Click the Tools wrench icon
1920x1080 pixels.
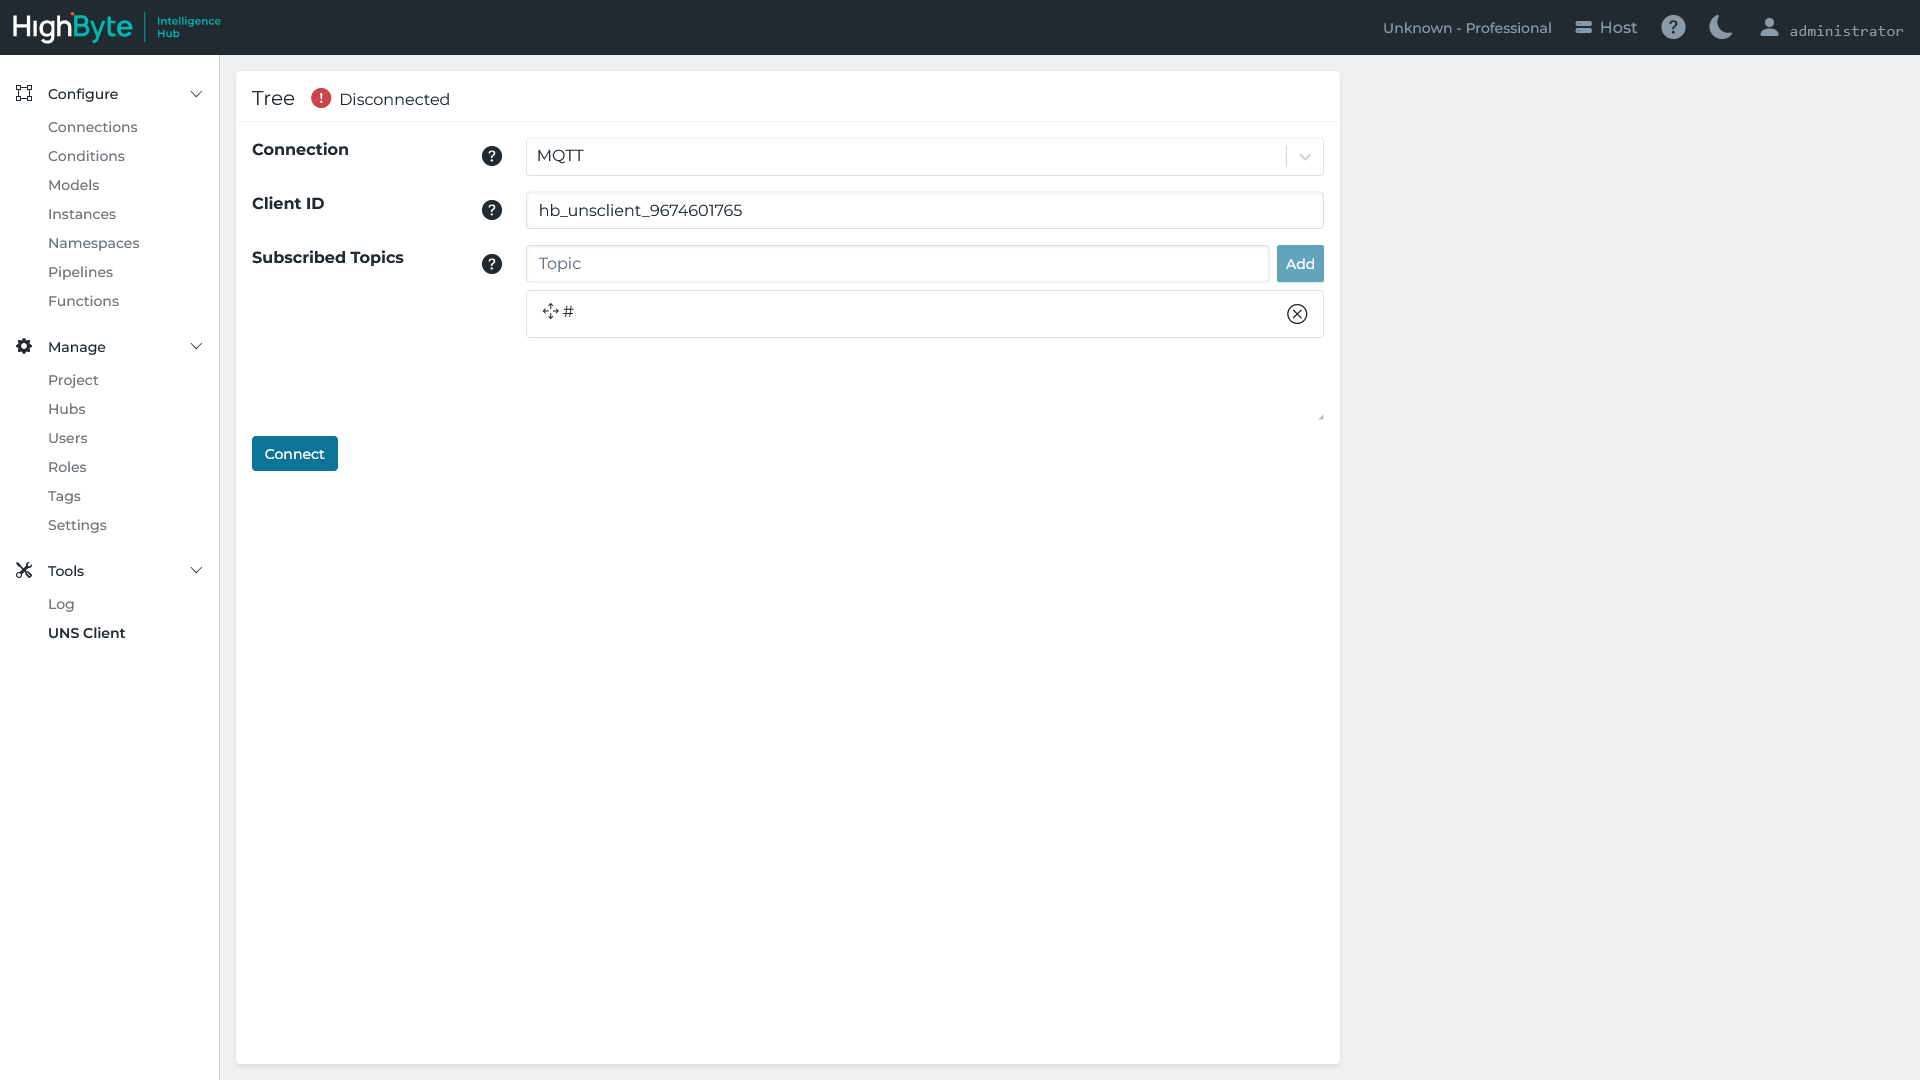[x=24, y=570]
